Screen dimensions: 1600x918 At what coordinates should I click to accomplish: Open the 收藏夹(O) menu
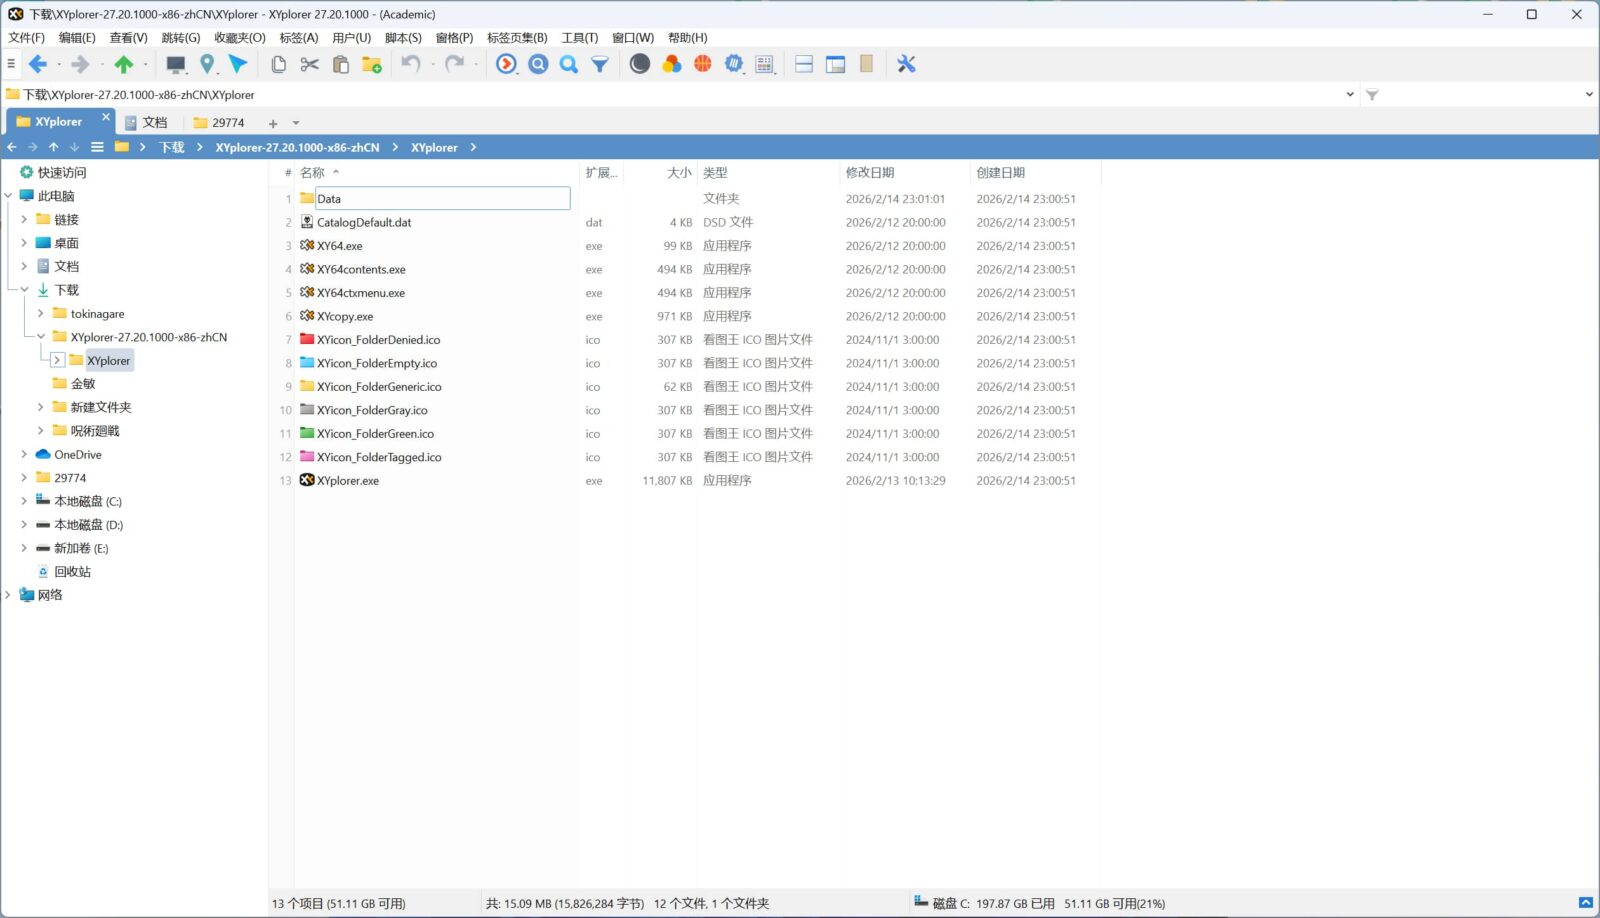(240, 38)
